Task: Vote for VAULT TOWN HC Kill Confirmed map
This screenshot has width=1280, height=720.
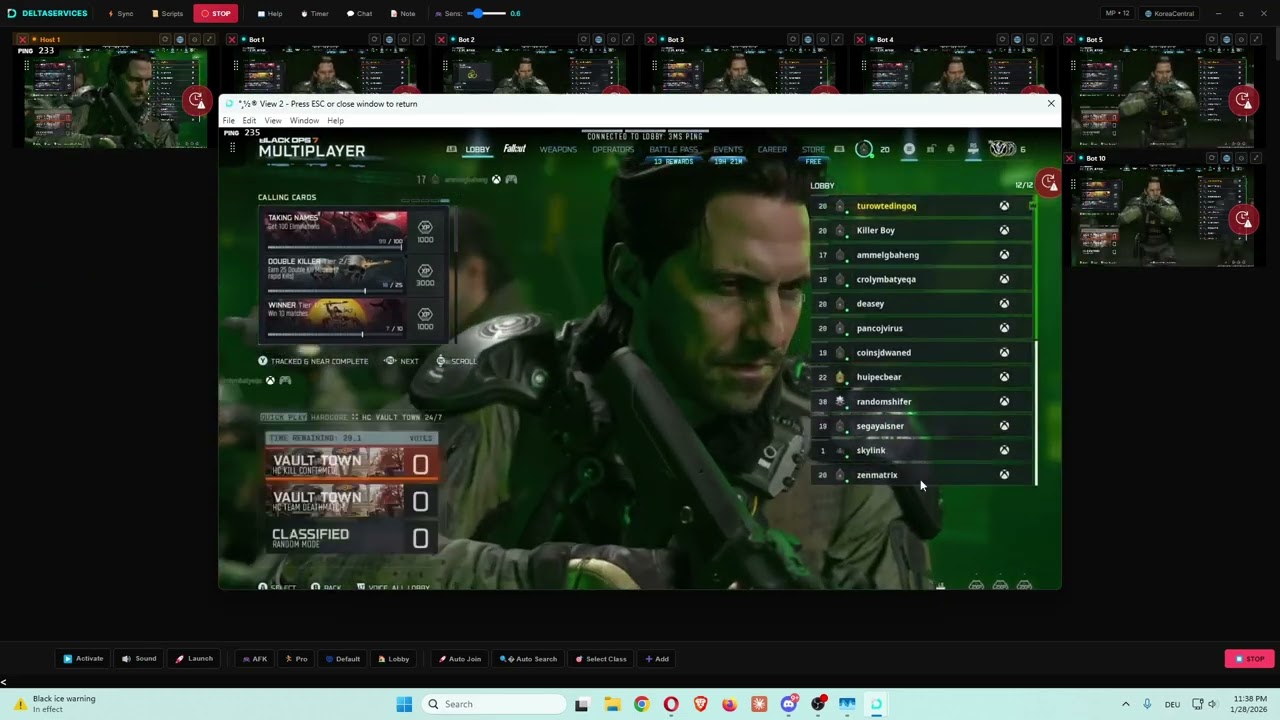Action: (x=351, y=464)
